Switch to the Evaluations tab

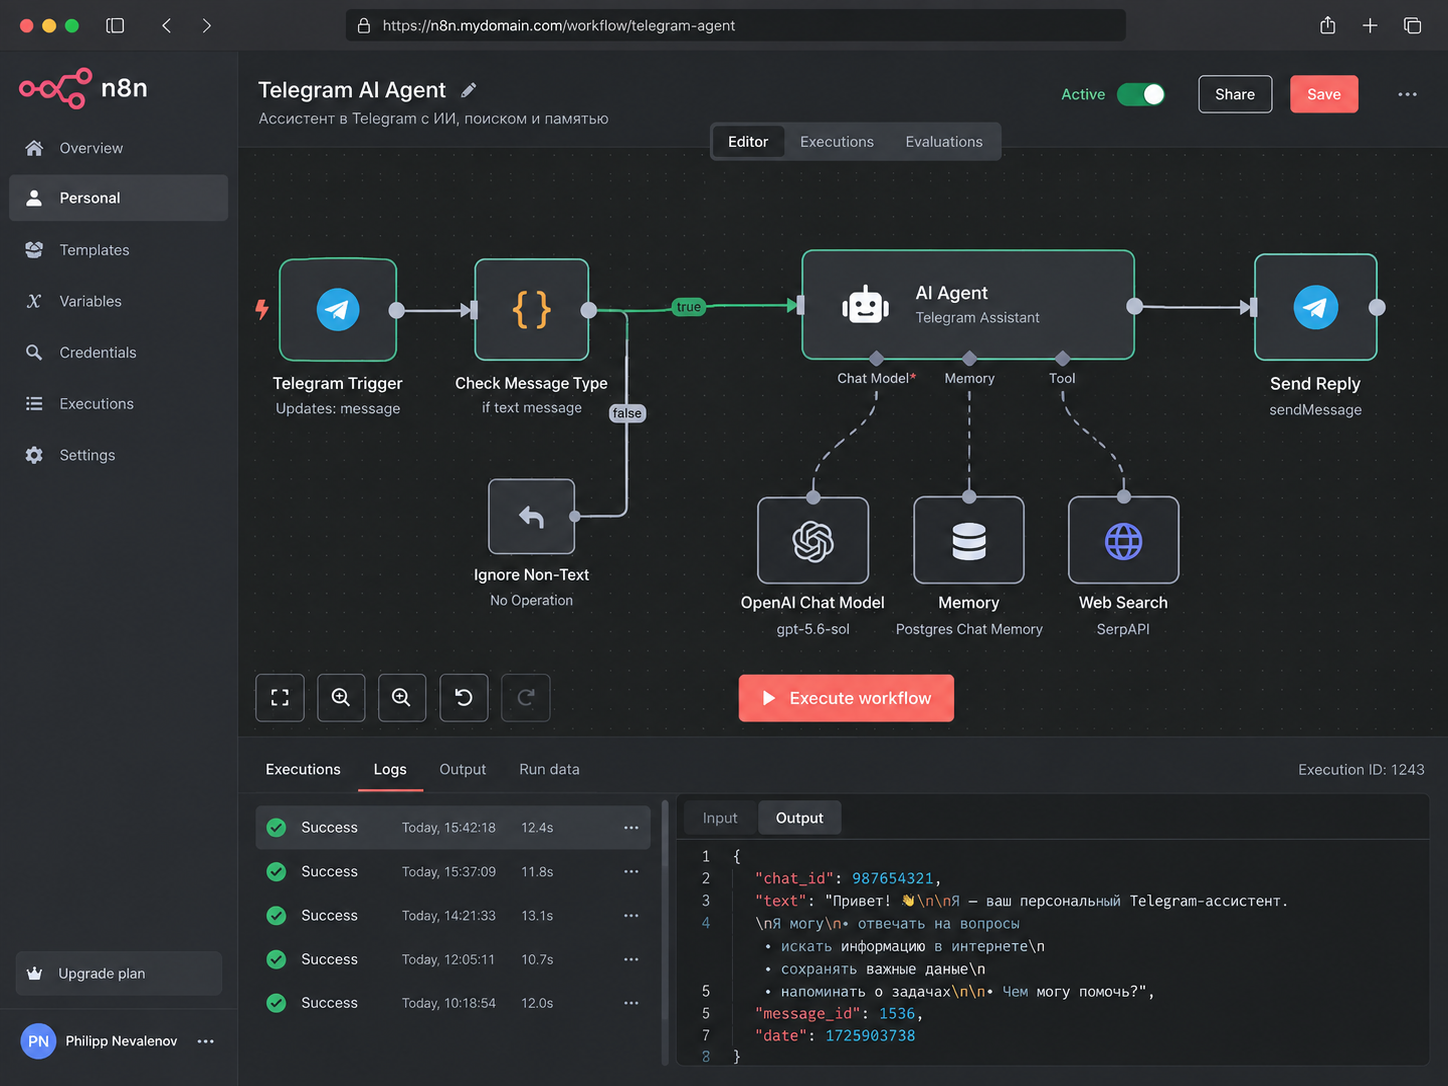(944, 142)
